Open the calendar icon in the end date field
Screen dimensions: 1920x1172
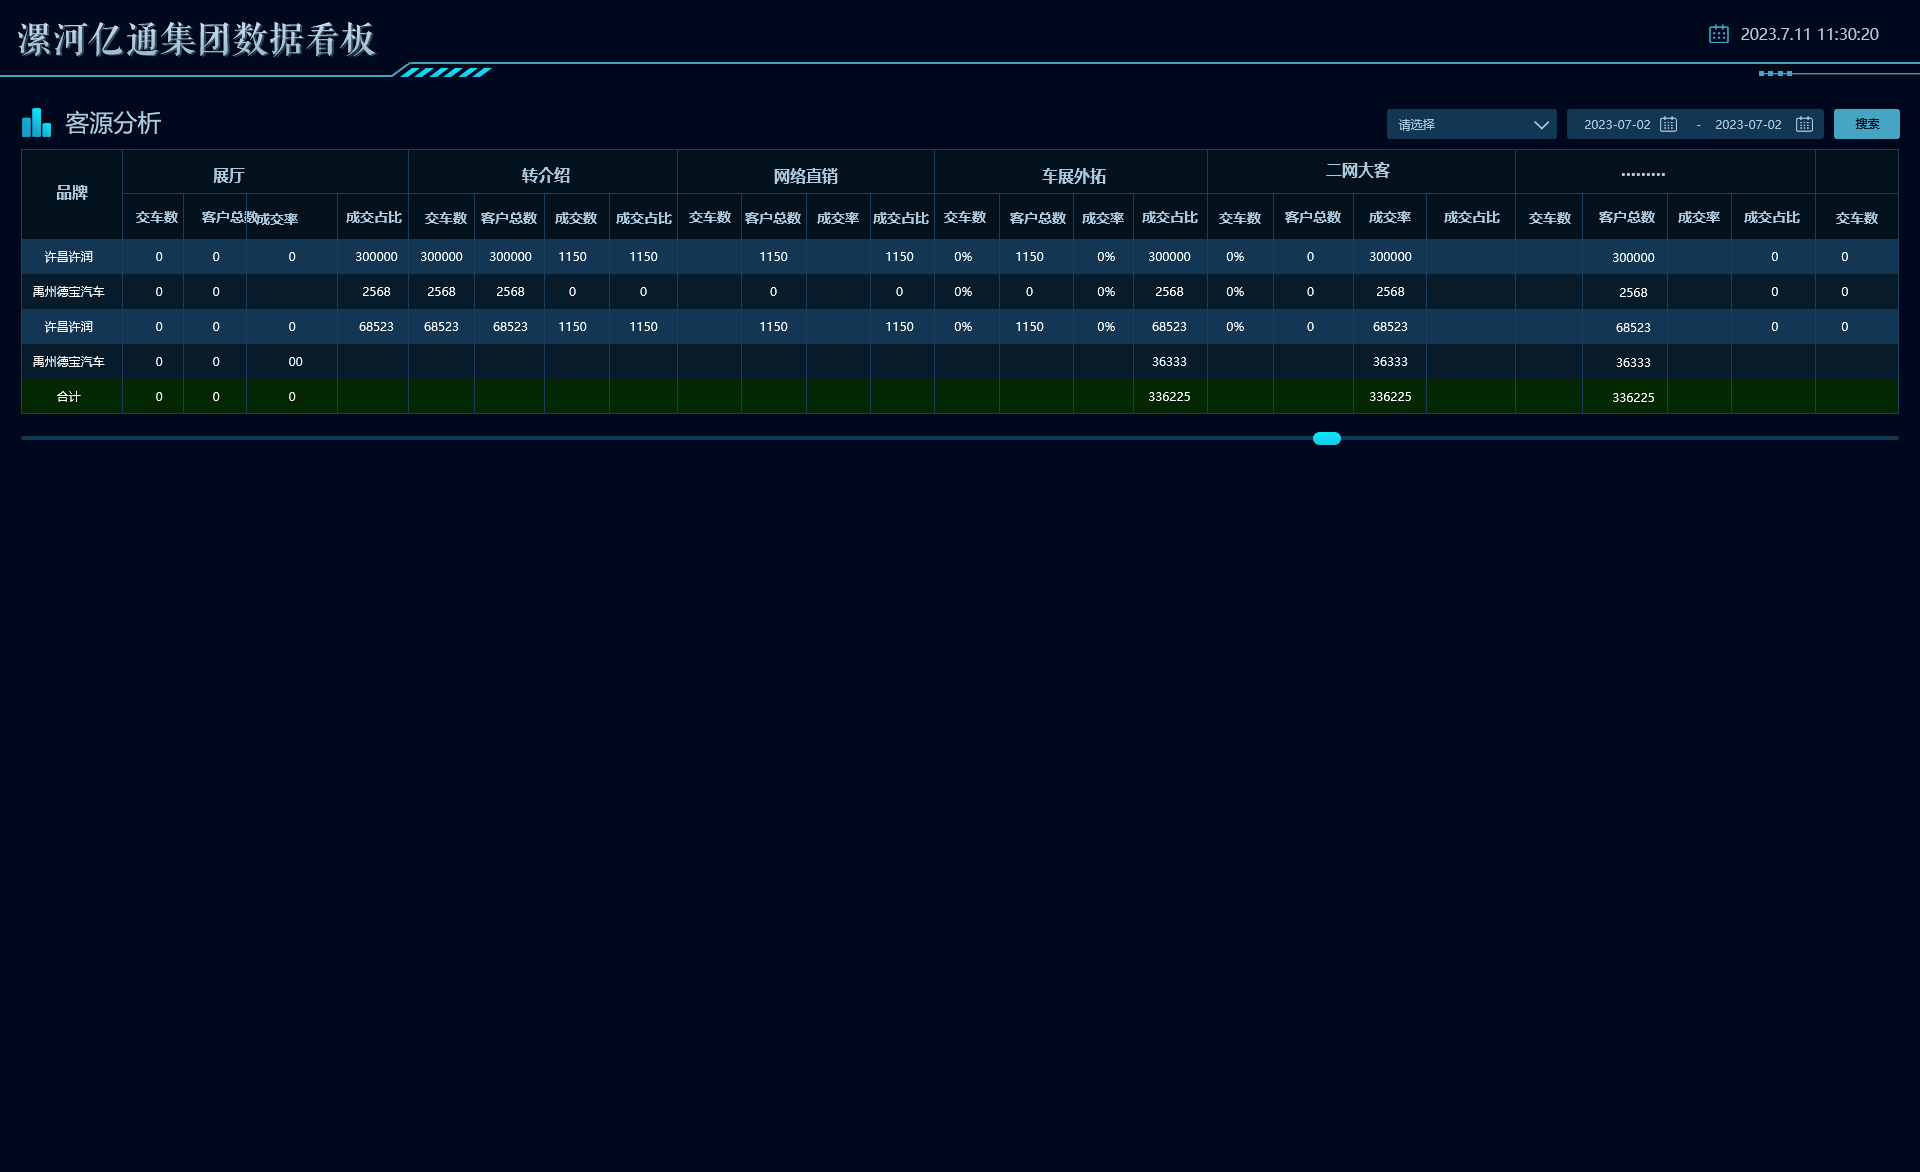coord(1804,124)
